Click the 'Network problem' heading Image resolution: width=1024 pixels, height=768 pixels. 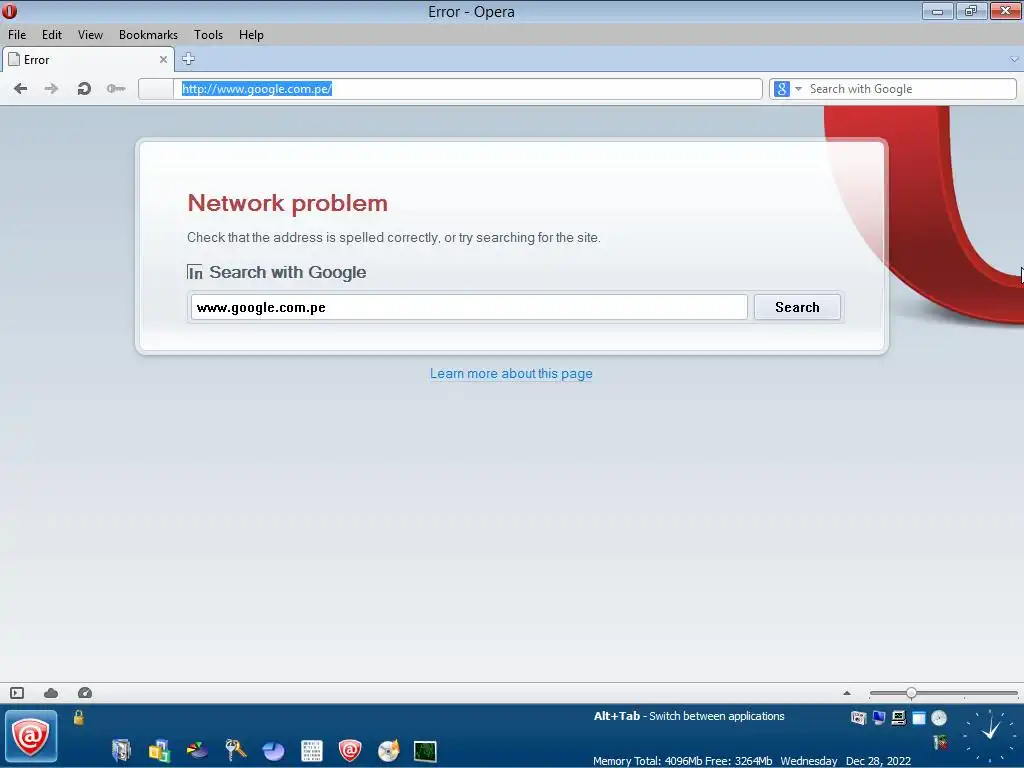(x=287, y=203)
